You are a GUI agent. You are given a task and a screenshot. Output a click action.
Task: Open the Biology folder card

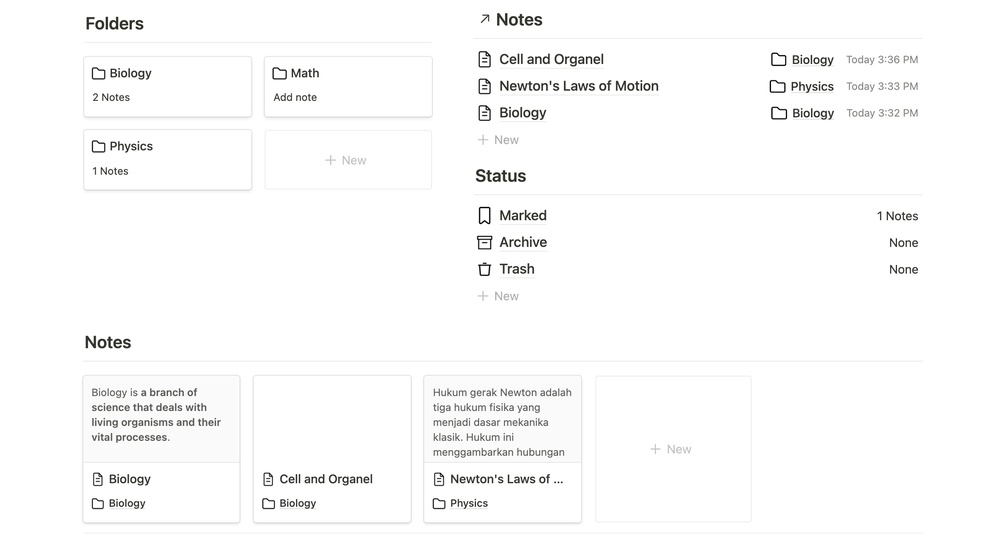click(x=167, y=86)
